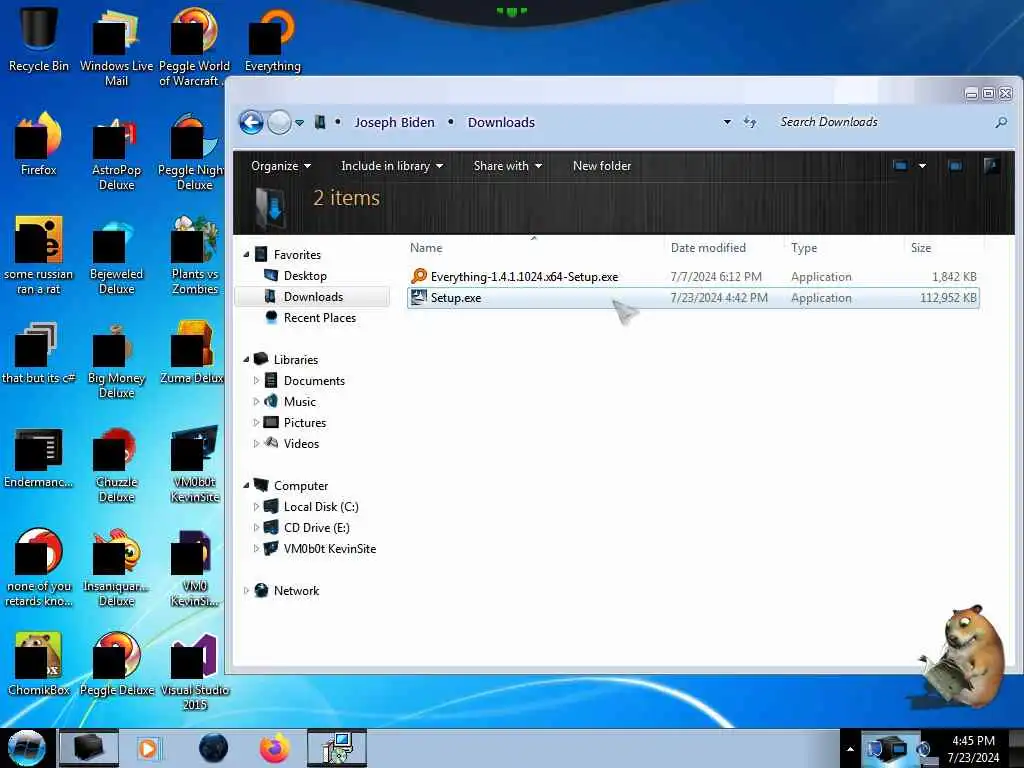The height and width of the screenshot is (768, 1024).
Task: Click the refresh icon next to address bar
Action: pyautogui.click(x=750, y=122)
